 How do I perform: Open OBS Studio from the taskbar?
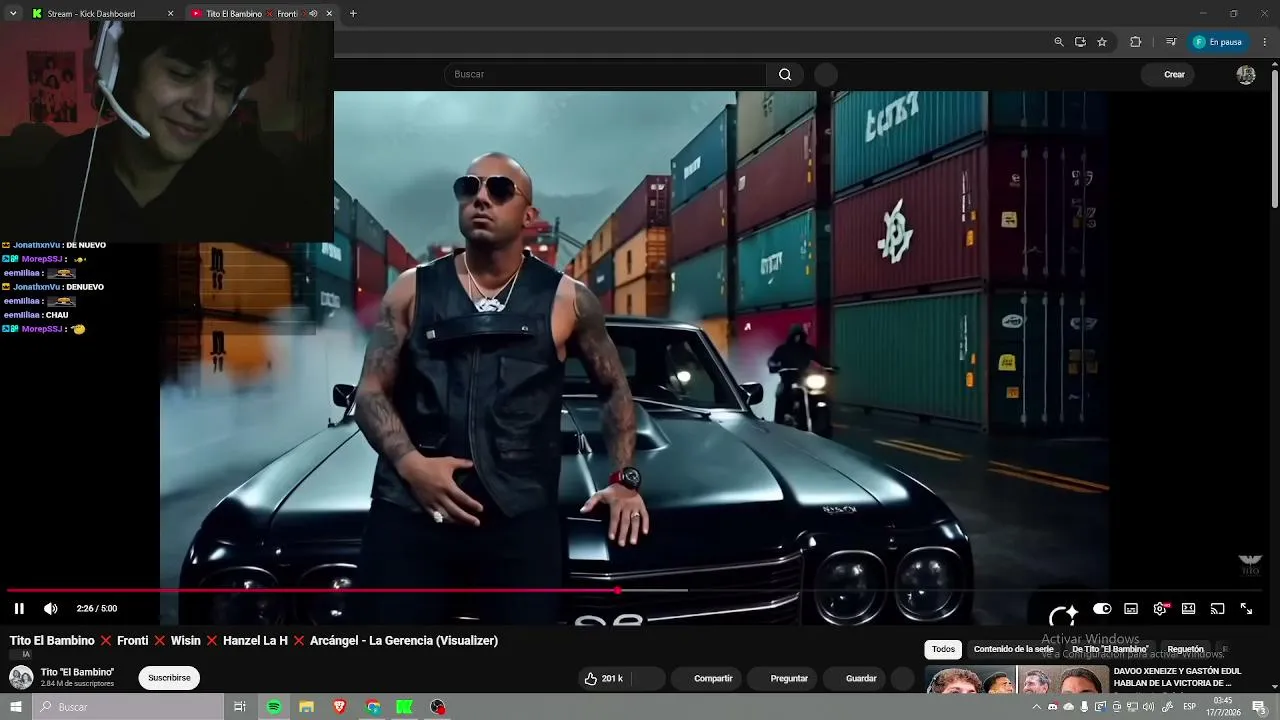click(438, 707)
